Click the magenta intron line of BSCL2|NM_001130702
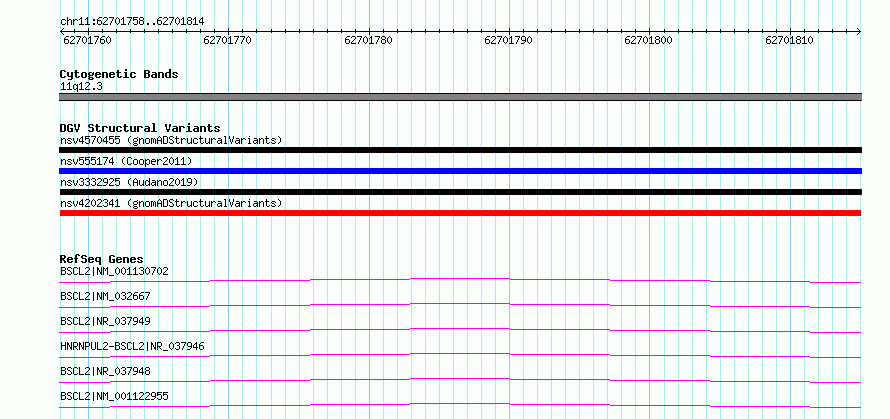Screen dimensions: 890x419 coord(460,280)
